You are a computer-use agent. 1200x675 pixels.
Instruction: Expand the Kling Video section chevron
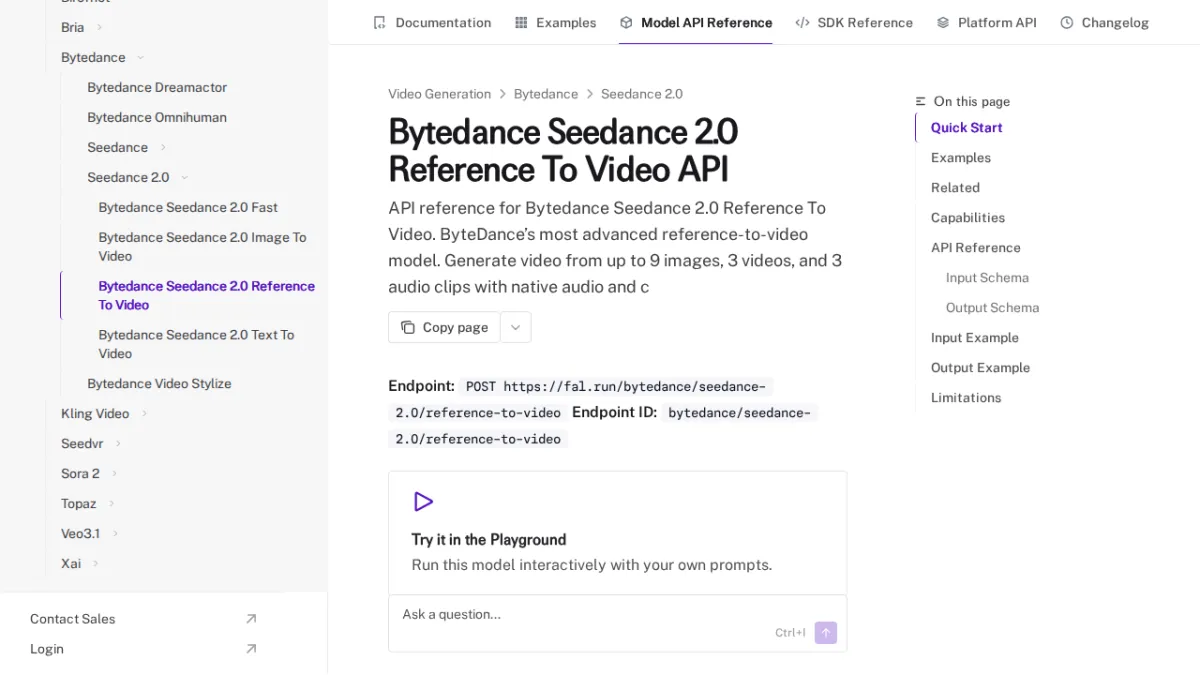(x=144, y=413)
